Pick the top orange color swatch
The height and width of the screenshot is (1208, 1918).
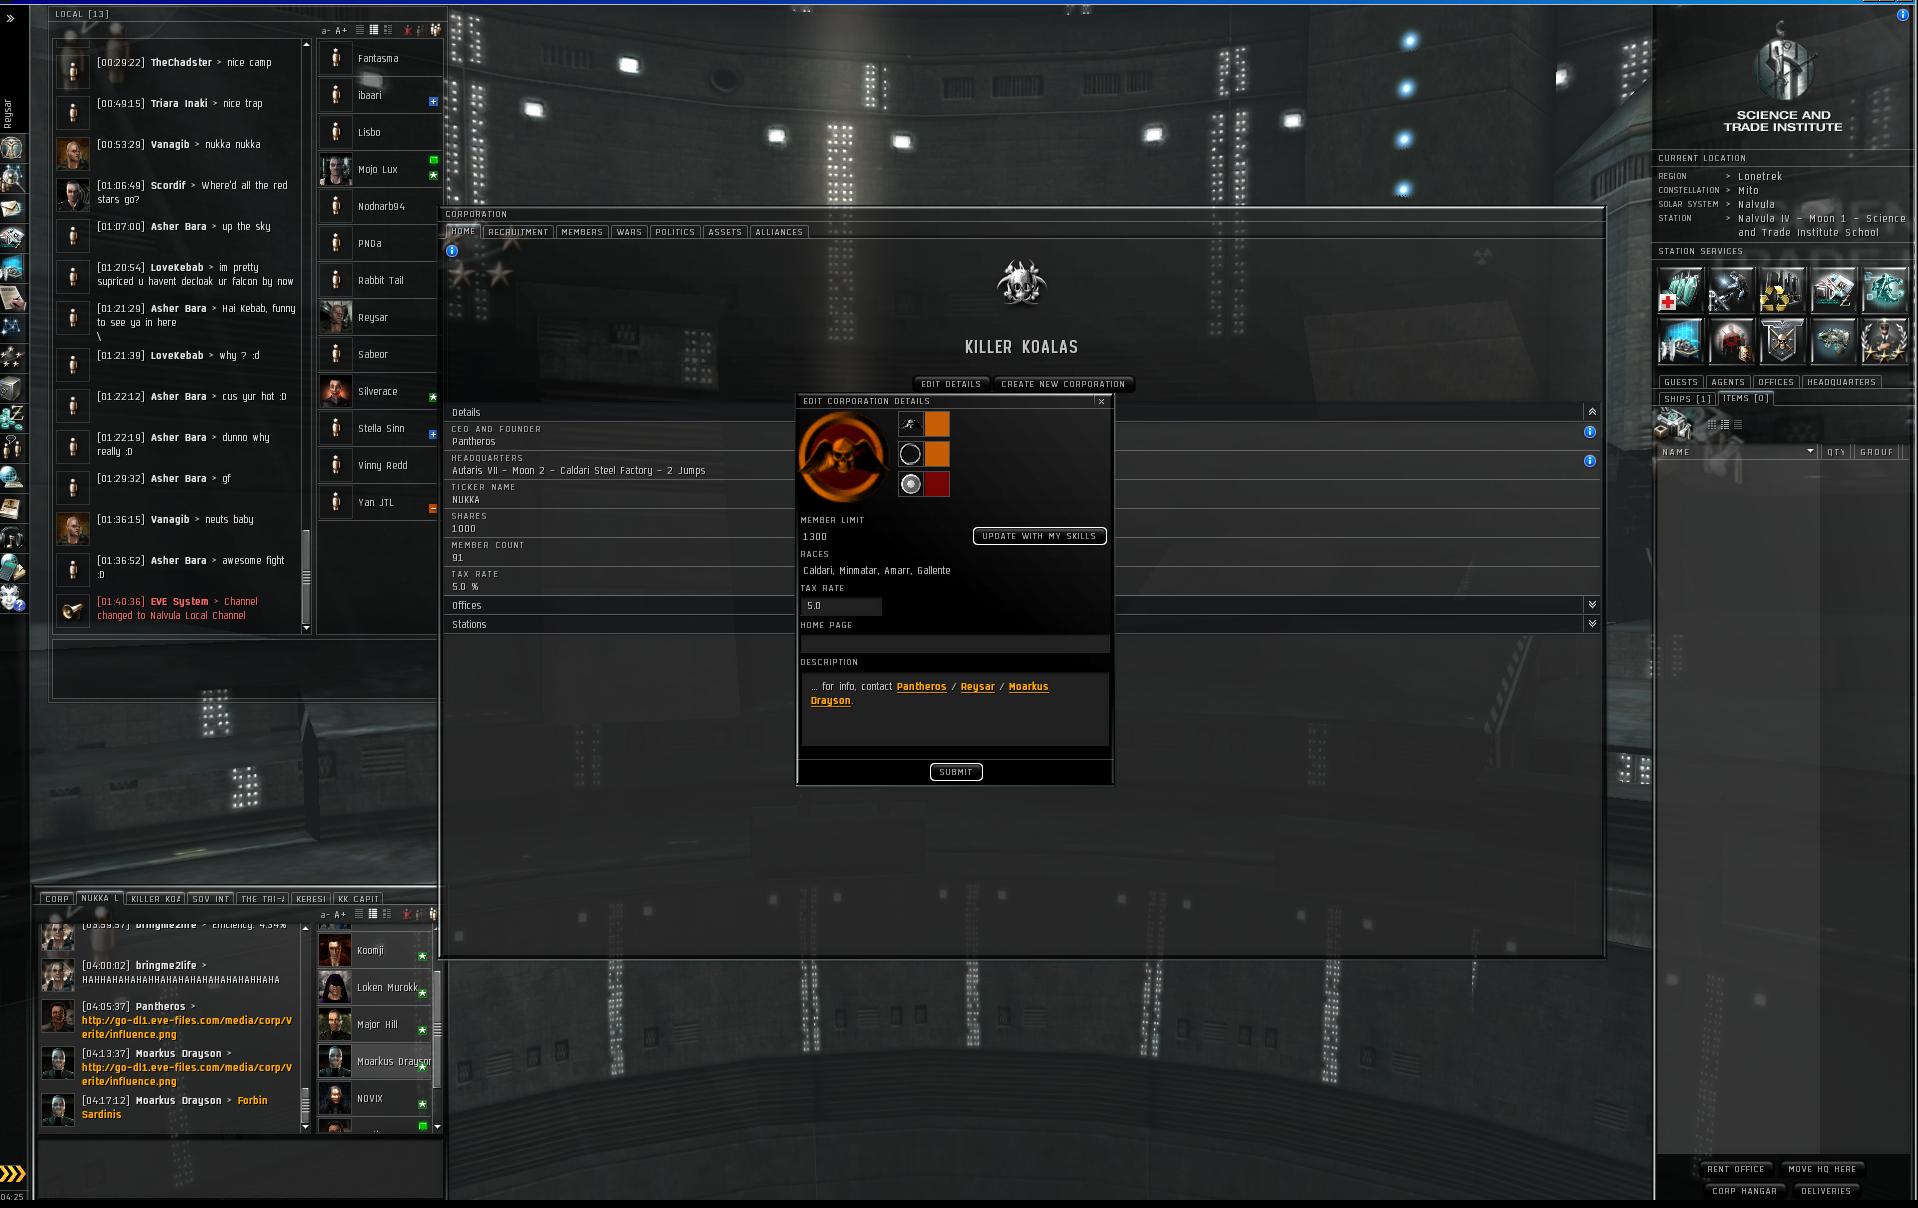click(x=937, y=424)
